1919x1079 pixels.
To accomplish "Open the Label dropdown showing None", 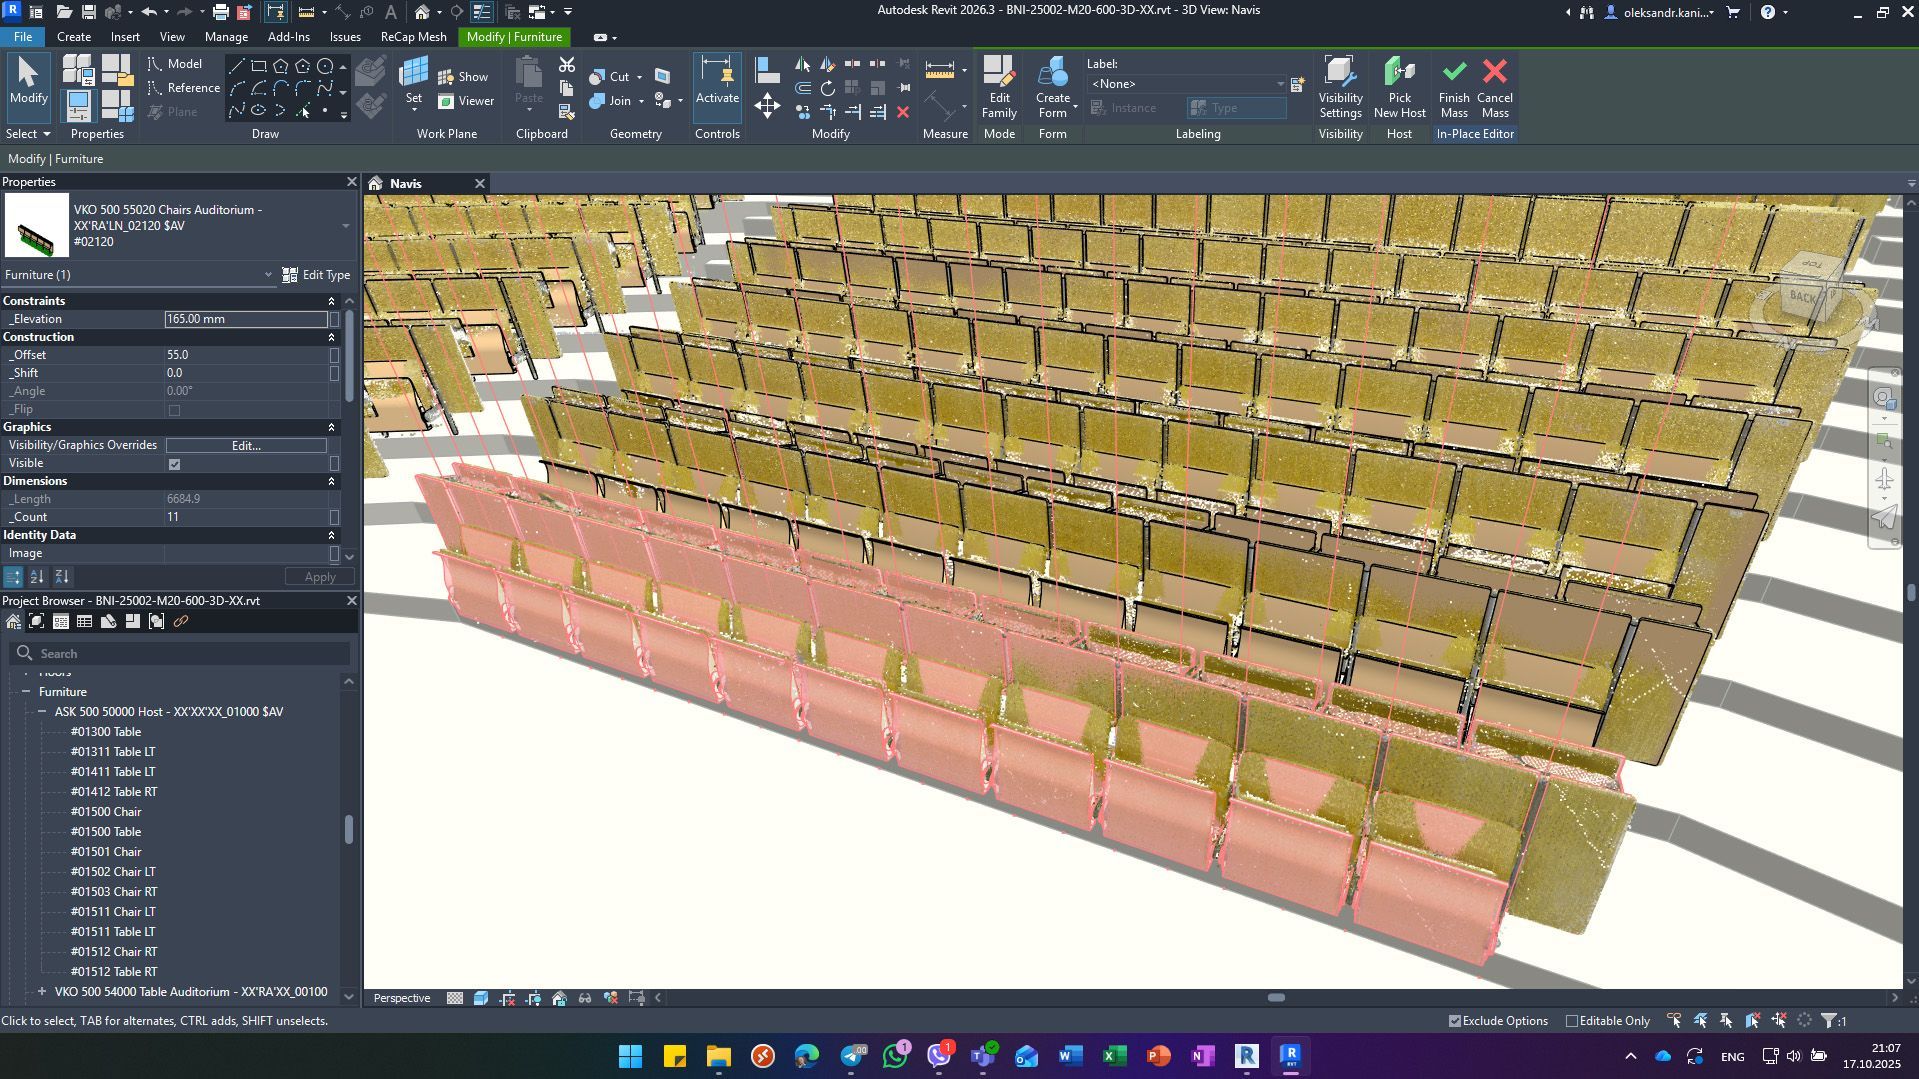I will [1186, 84].
